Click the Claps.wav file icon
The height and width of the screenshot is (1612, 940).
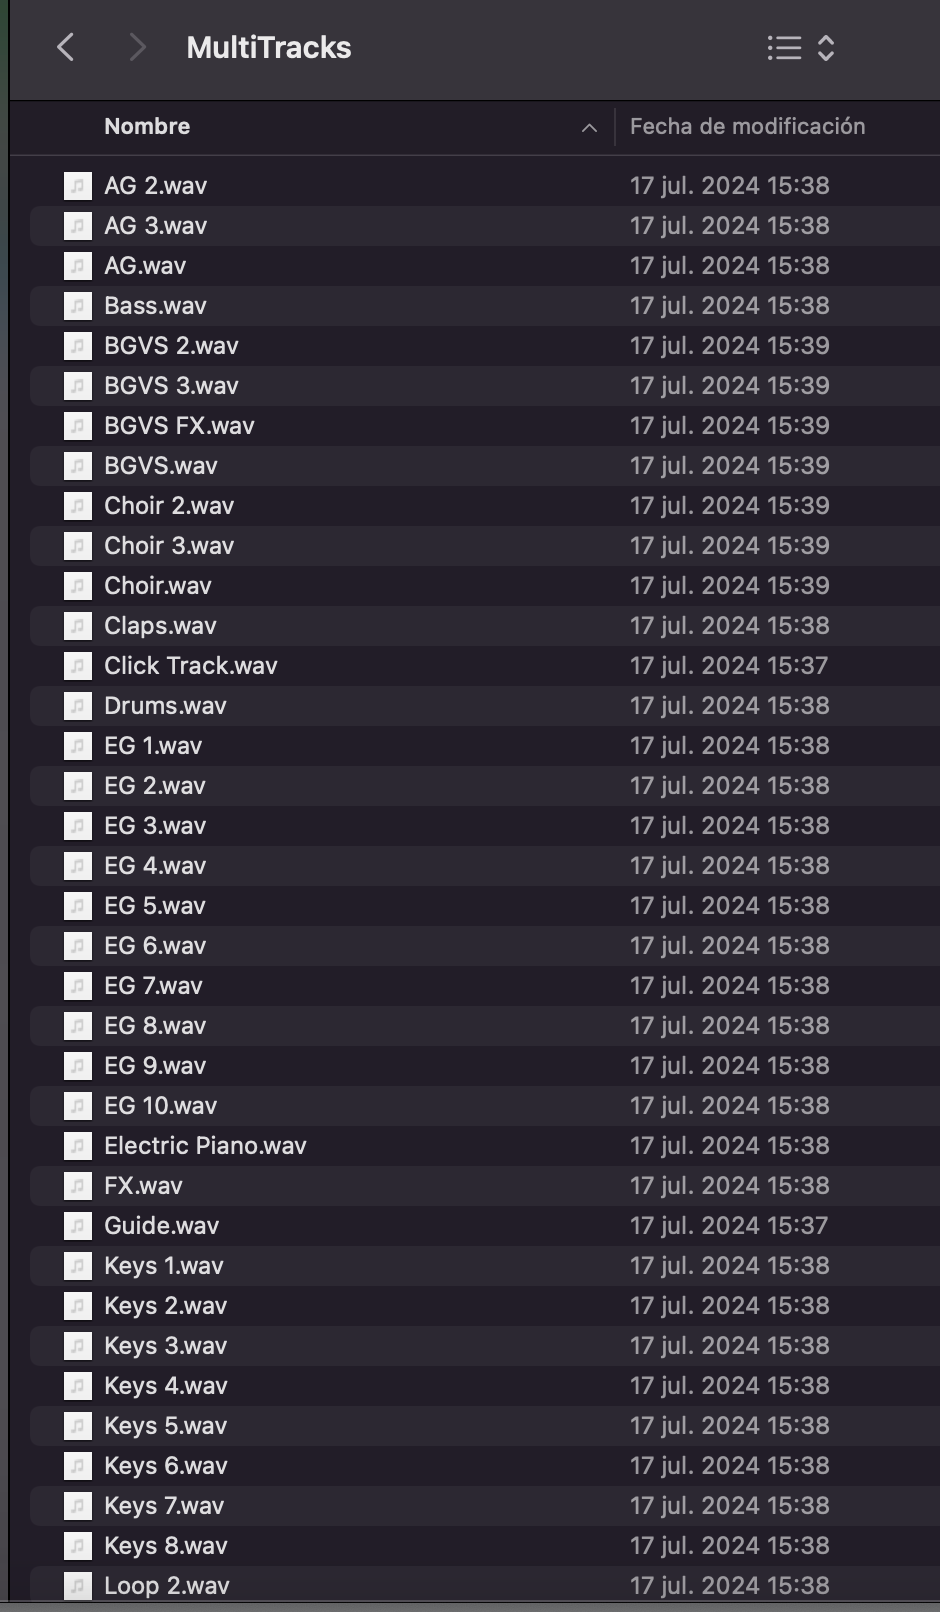pyautogui.click(x=78, y=626)
